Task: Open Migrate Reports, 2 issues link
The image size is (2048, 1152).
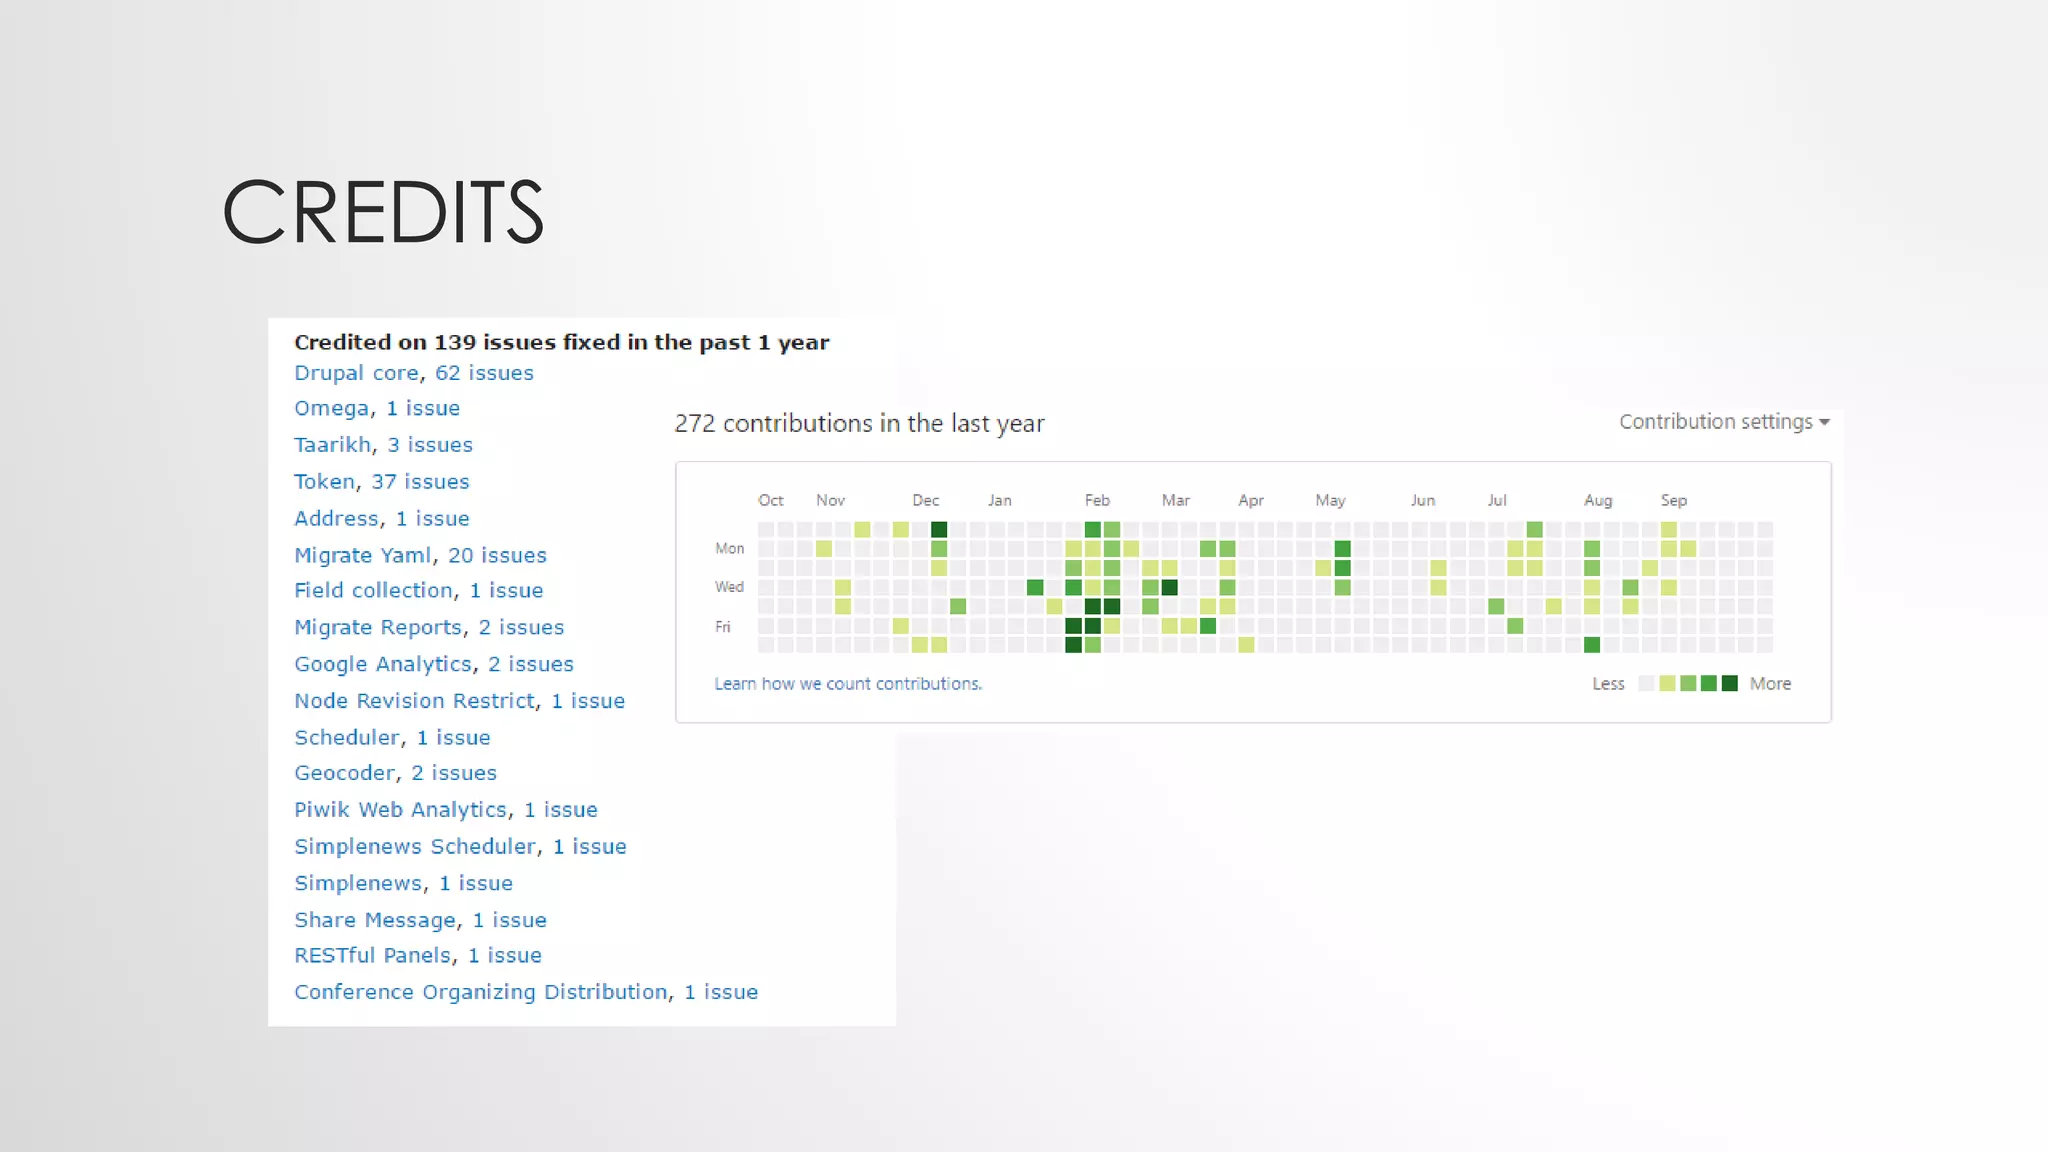Action: [x=428, y=627]
